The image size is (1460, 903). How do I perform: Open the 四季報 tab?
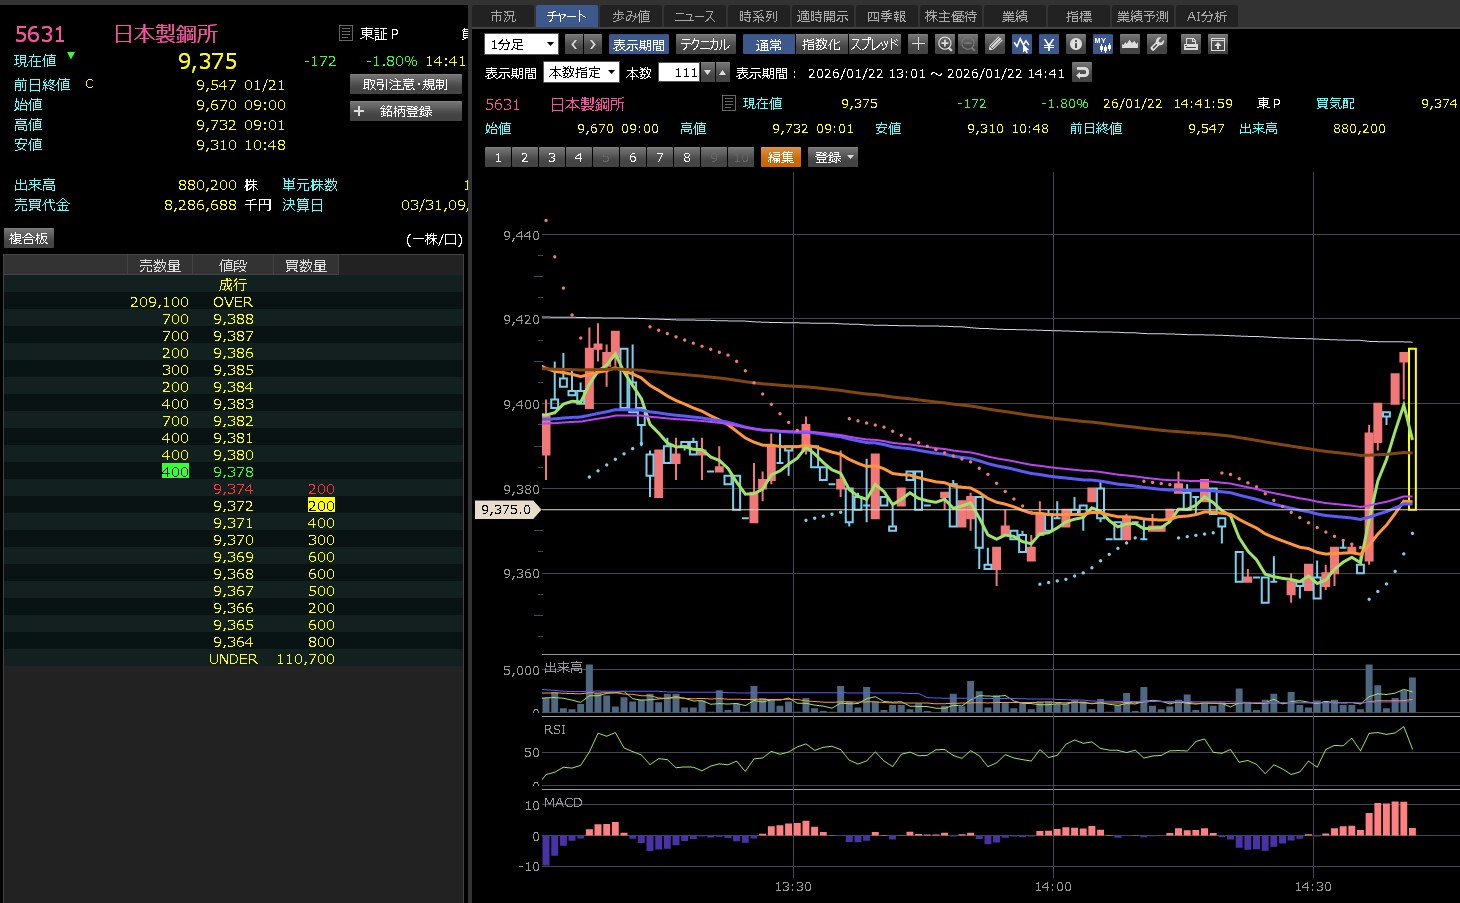click(x=886, y=16)
